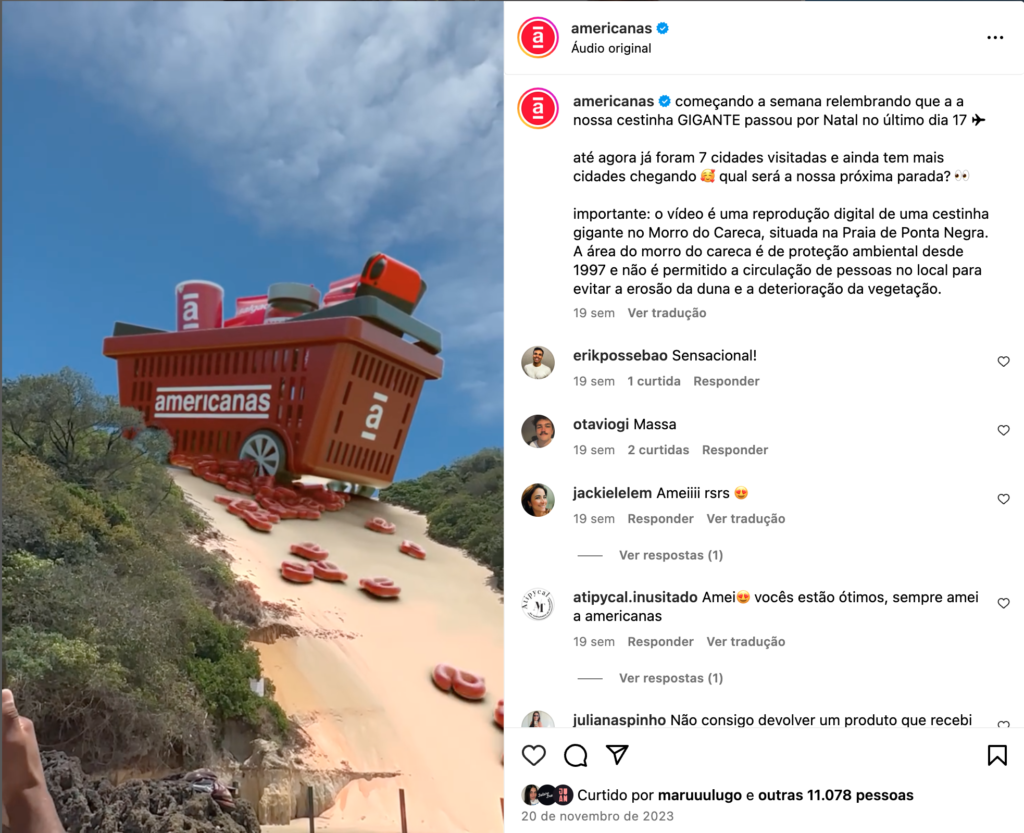Like otaviogi's comment heart
This screenshot has height=833, width=1024.
coord(1004,430)
